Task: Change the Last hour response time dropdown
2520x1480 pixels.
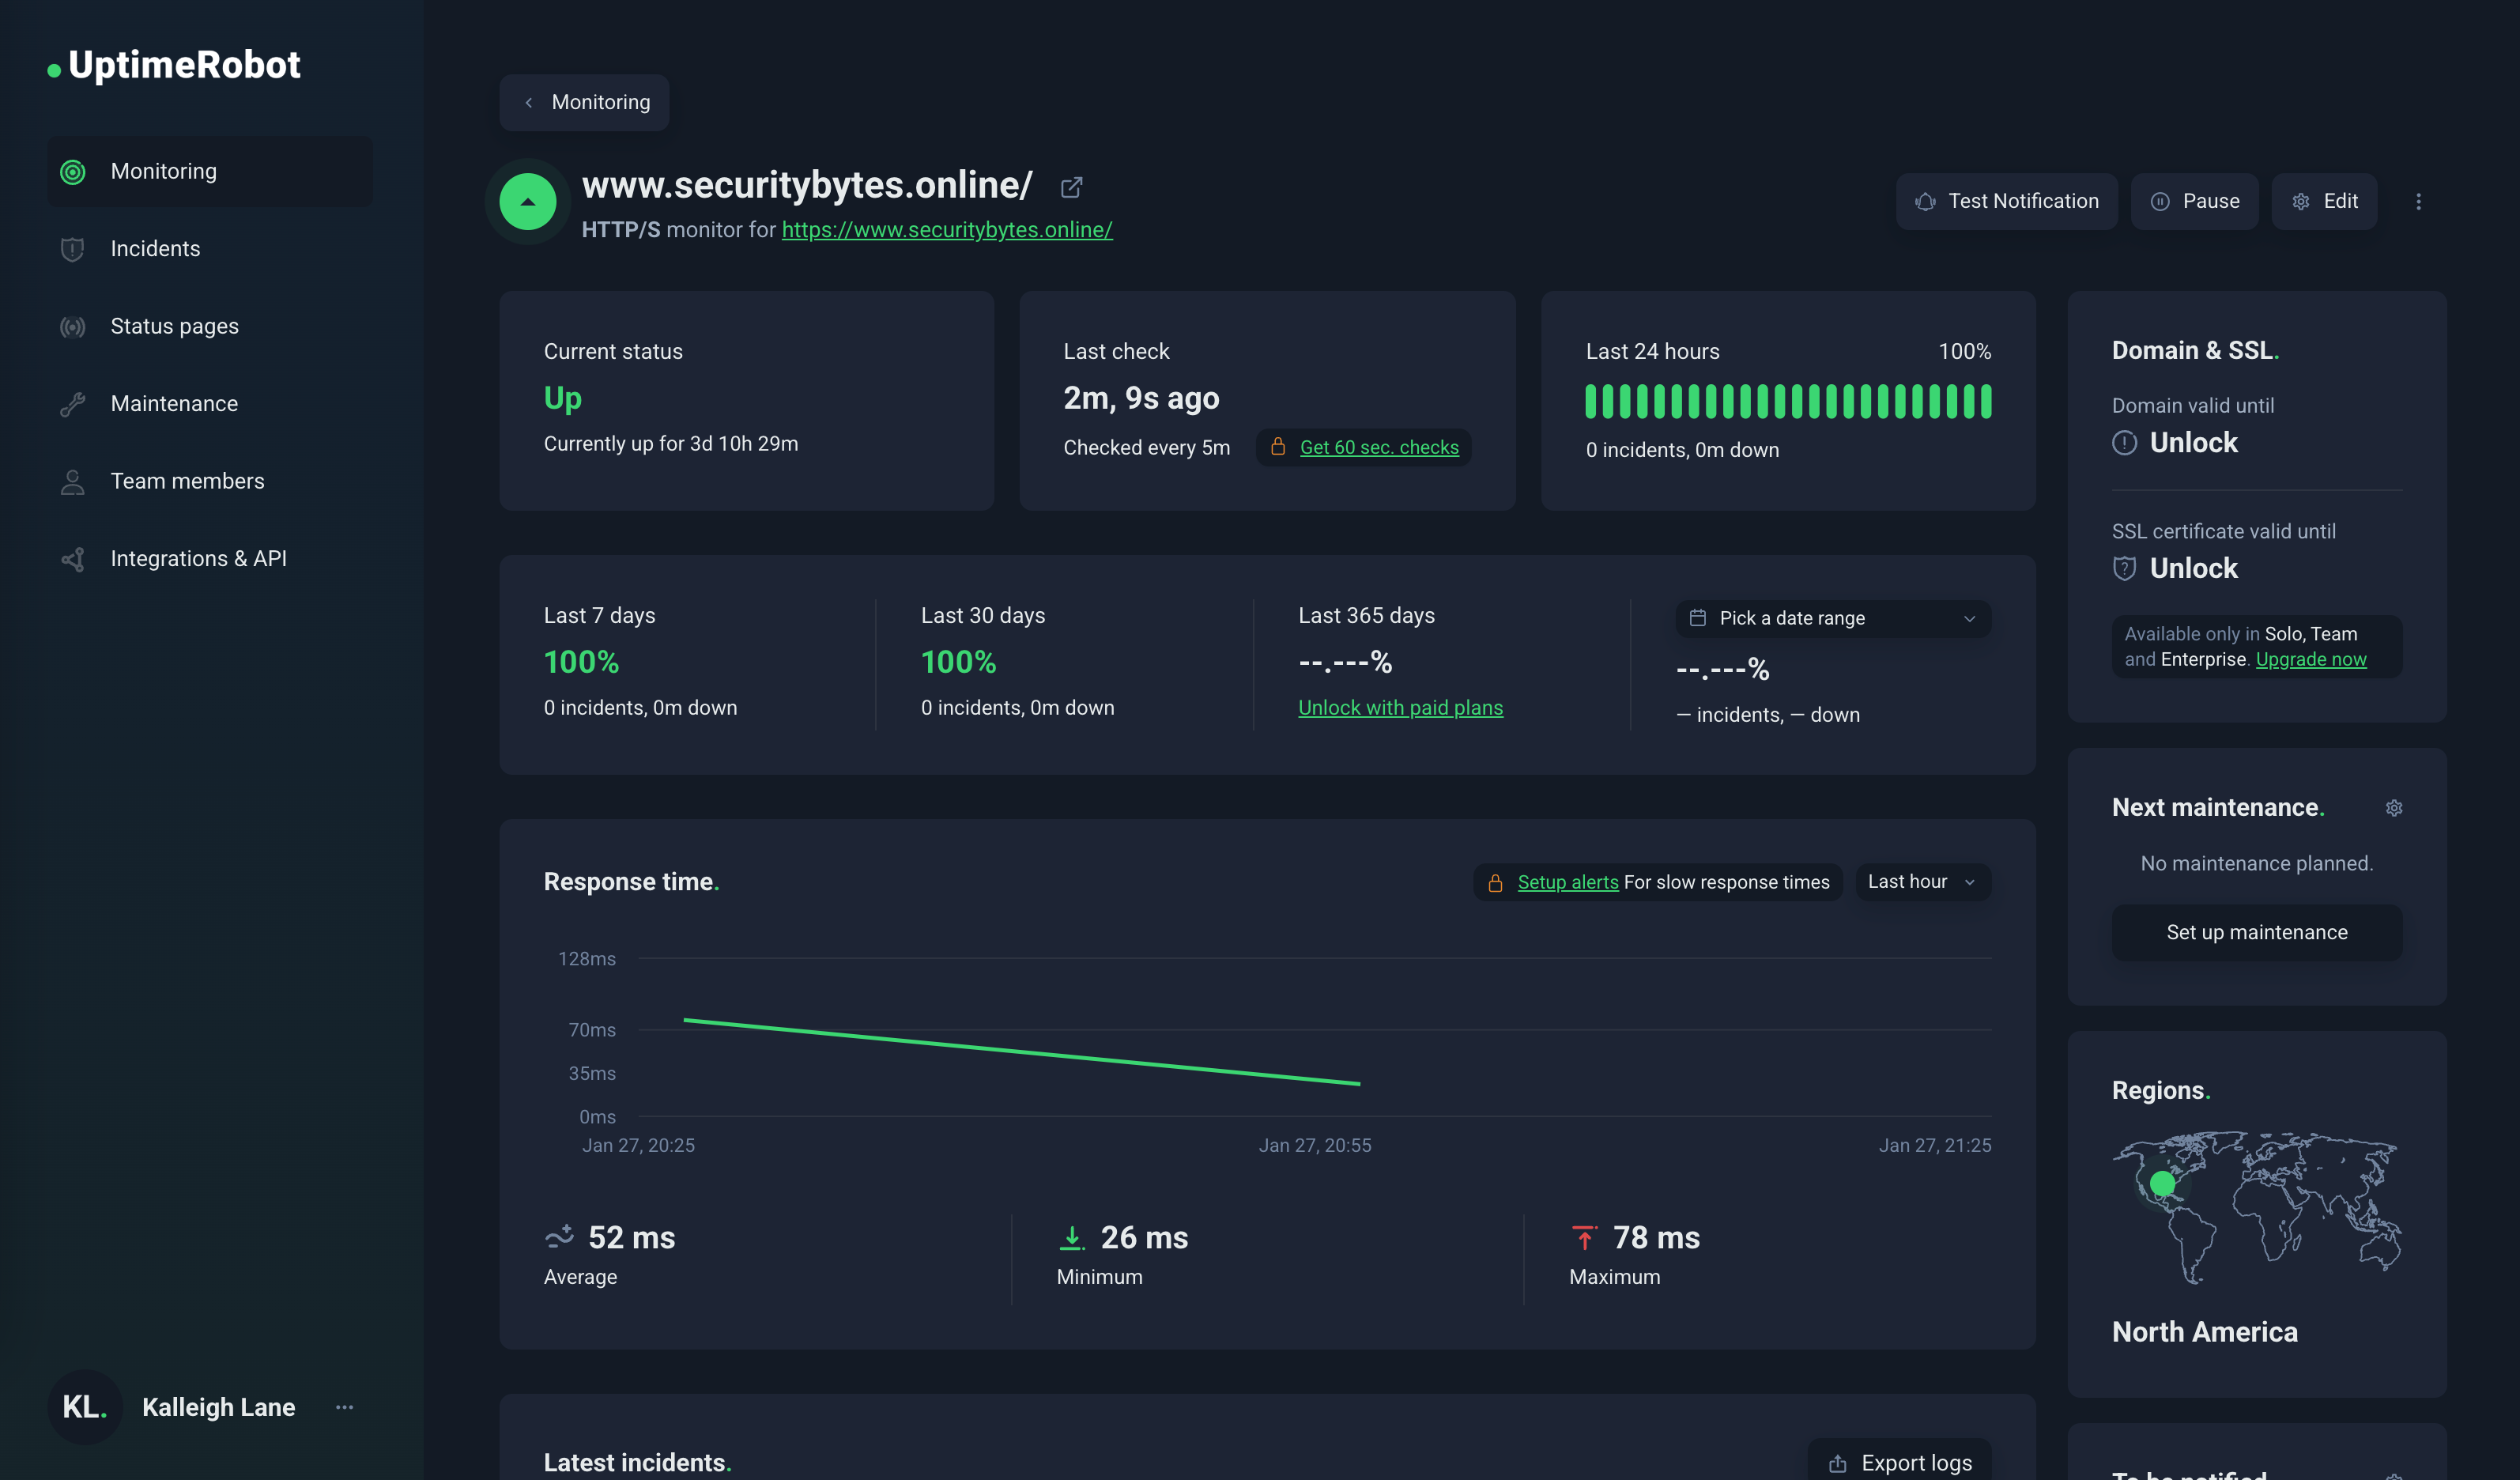Action: (x=1921, y=881)
